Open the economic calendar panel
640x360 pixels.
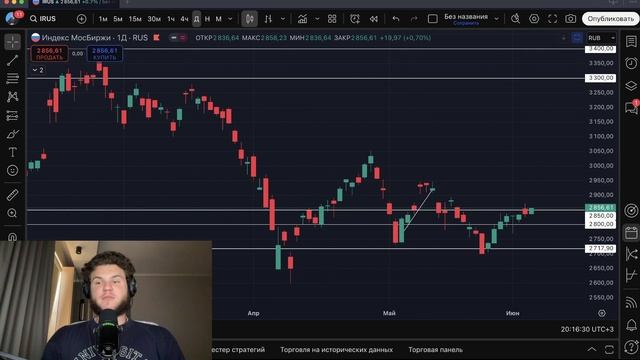(x=631, y=233)
